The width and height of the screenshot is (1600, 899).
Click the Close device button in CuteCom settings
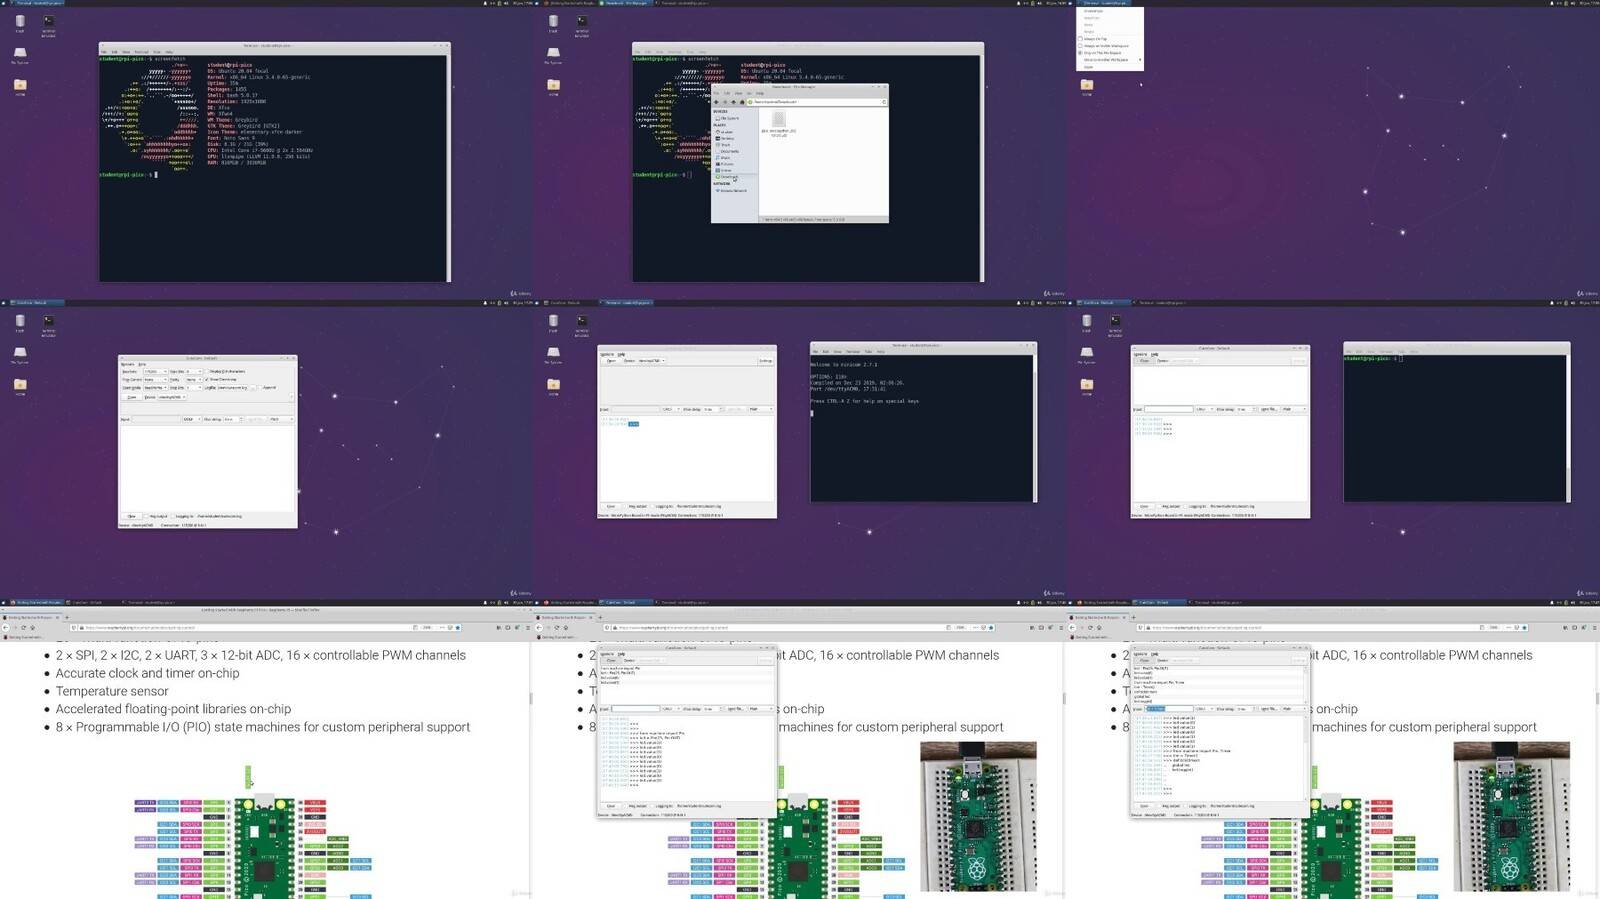click(131, 397)
